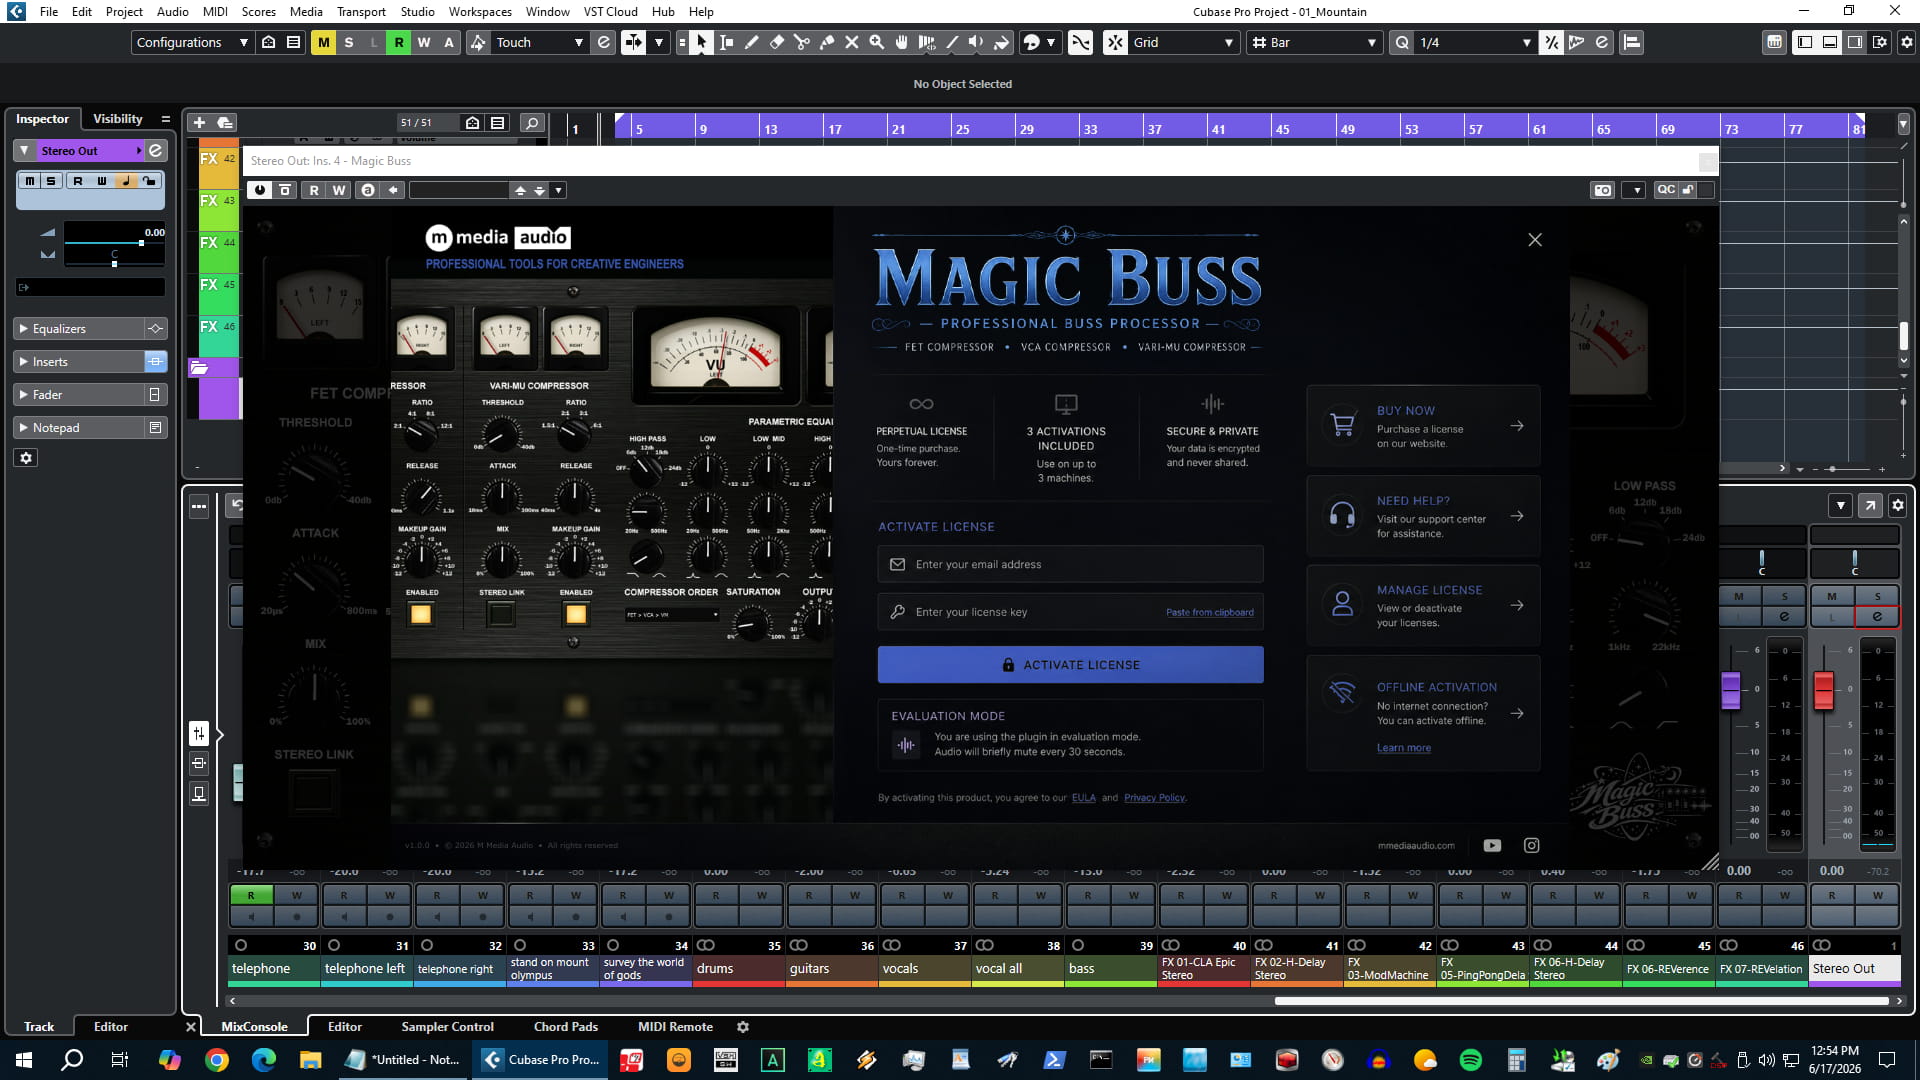
Task: Open M Media Audio Instagram icon
Action: [x=1531, y=845]
